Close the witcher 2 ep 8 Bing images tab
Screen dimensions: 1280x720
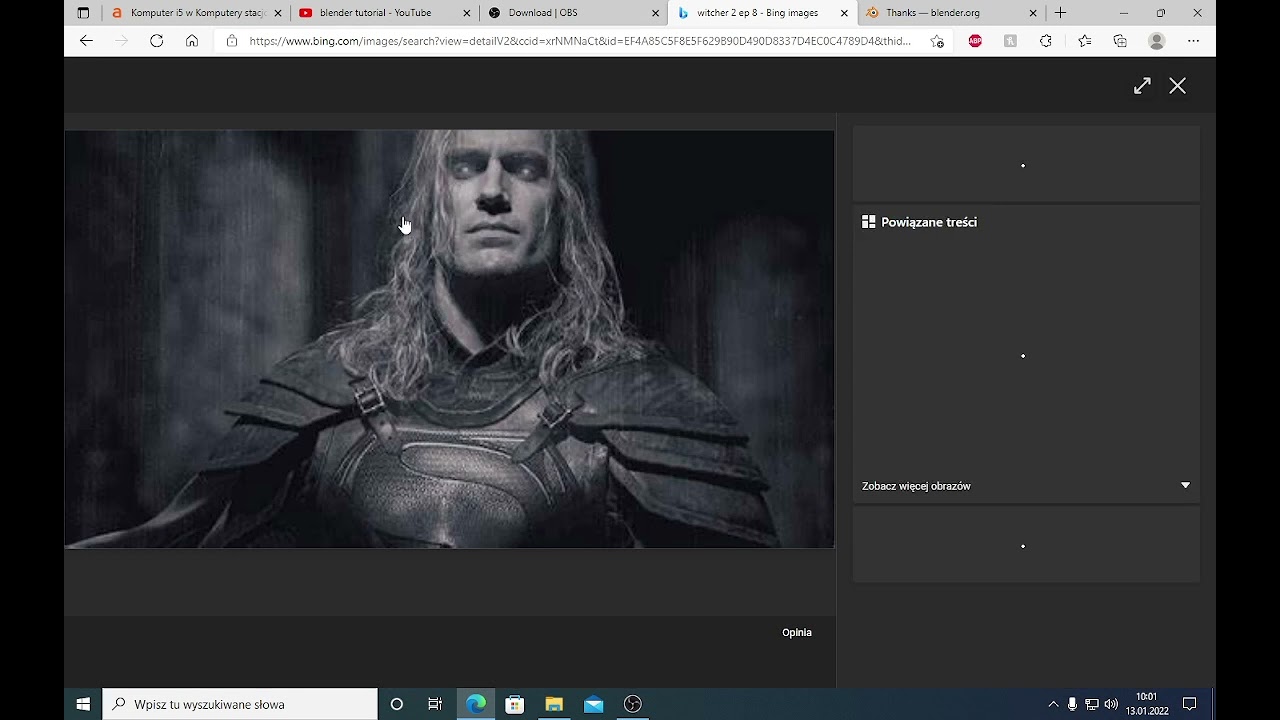point(844,13)
